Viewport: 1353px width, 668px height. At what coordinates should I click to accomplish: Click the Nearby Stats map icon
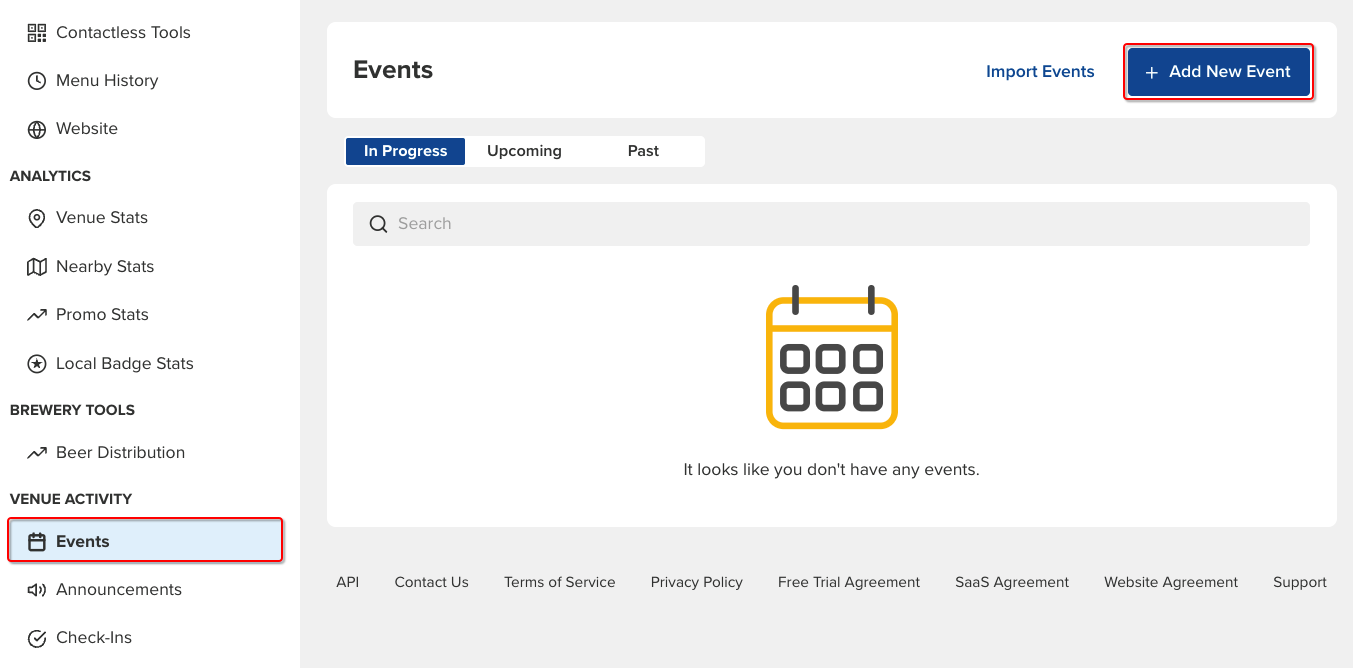[37, 267]
